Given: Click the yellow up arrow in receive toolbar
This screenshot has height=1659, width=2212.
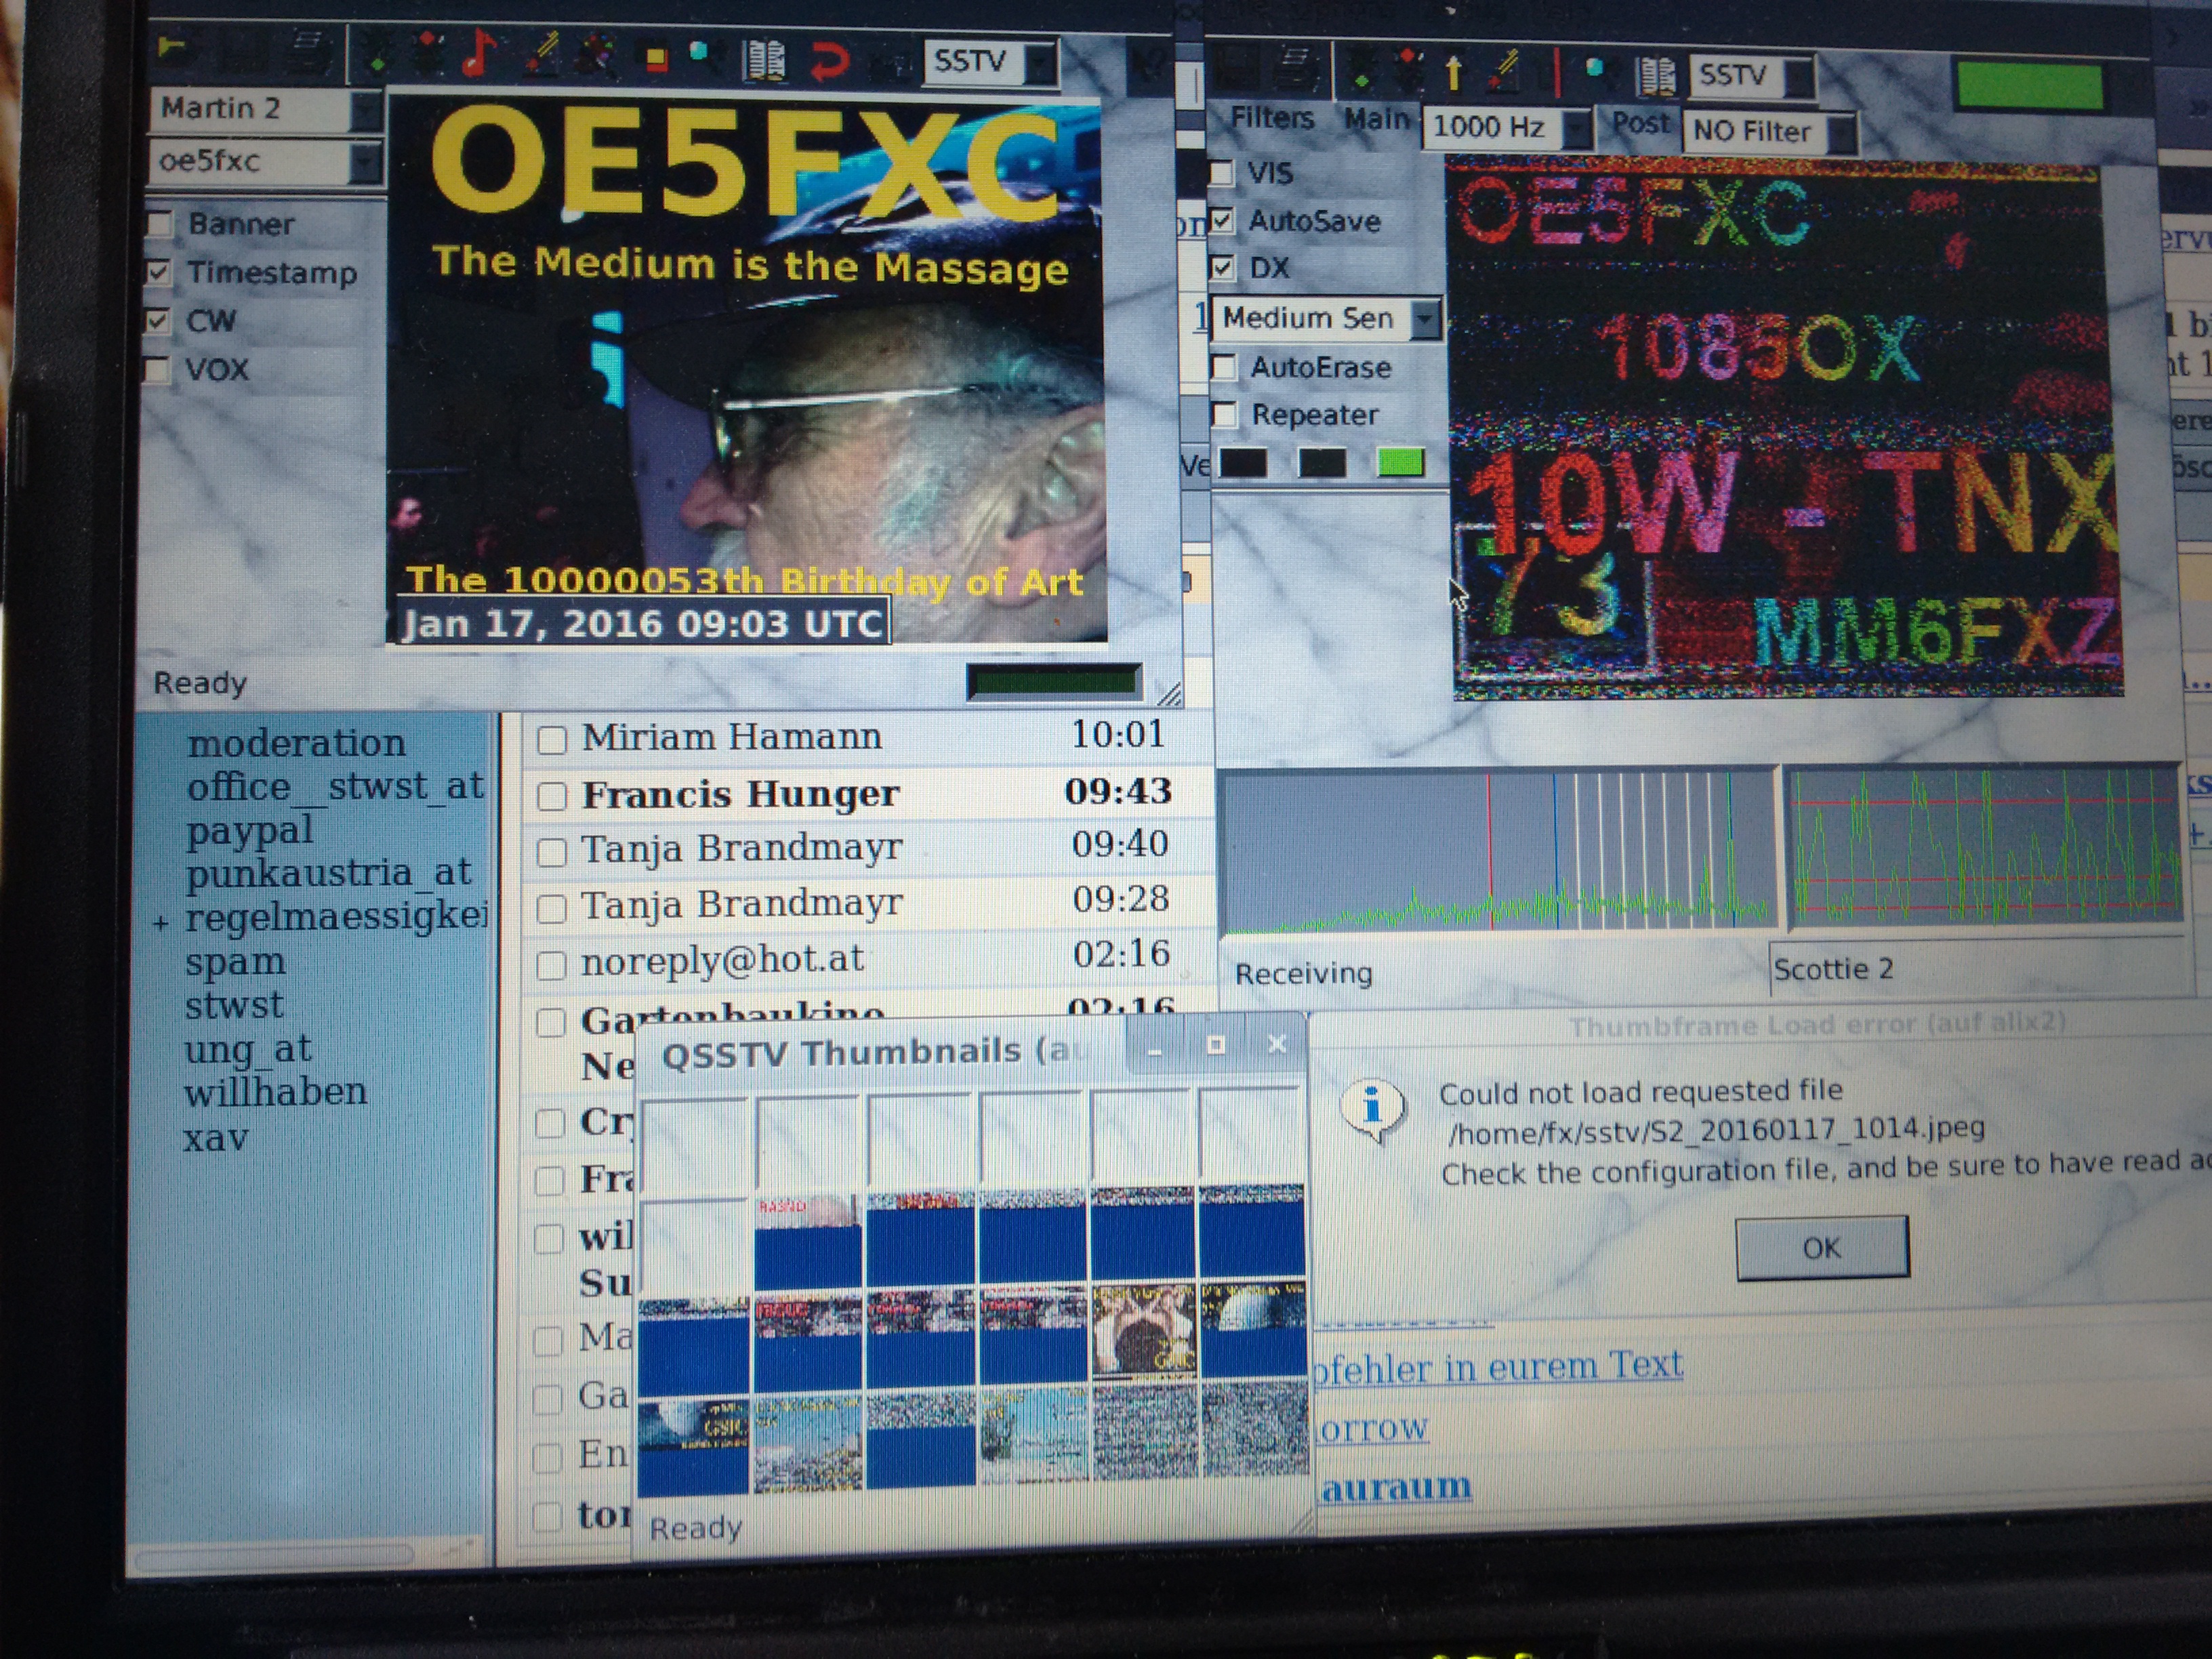Looking at the screenshot, I should pyautogui.click(x=1454, y=72).
